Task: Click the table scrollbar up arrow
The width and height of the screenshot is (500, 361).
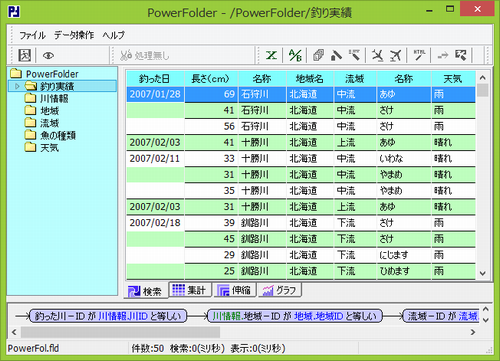Action: pyautogui.click(x=483, y=78)
